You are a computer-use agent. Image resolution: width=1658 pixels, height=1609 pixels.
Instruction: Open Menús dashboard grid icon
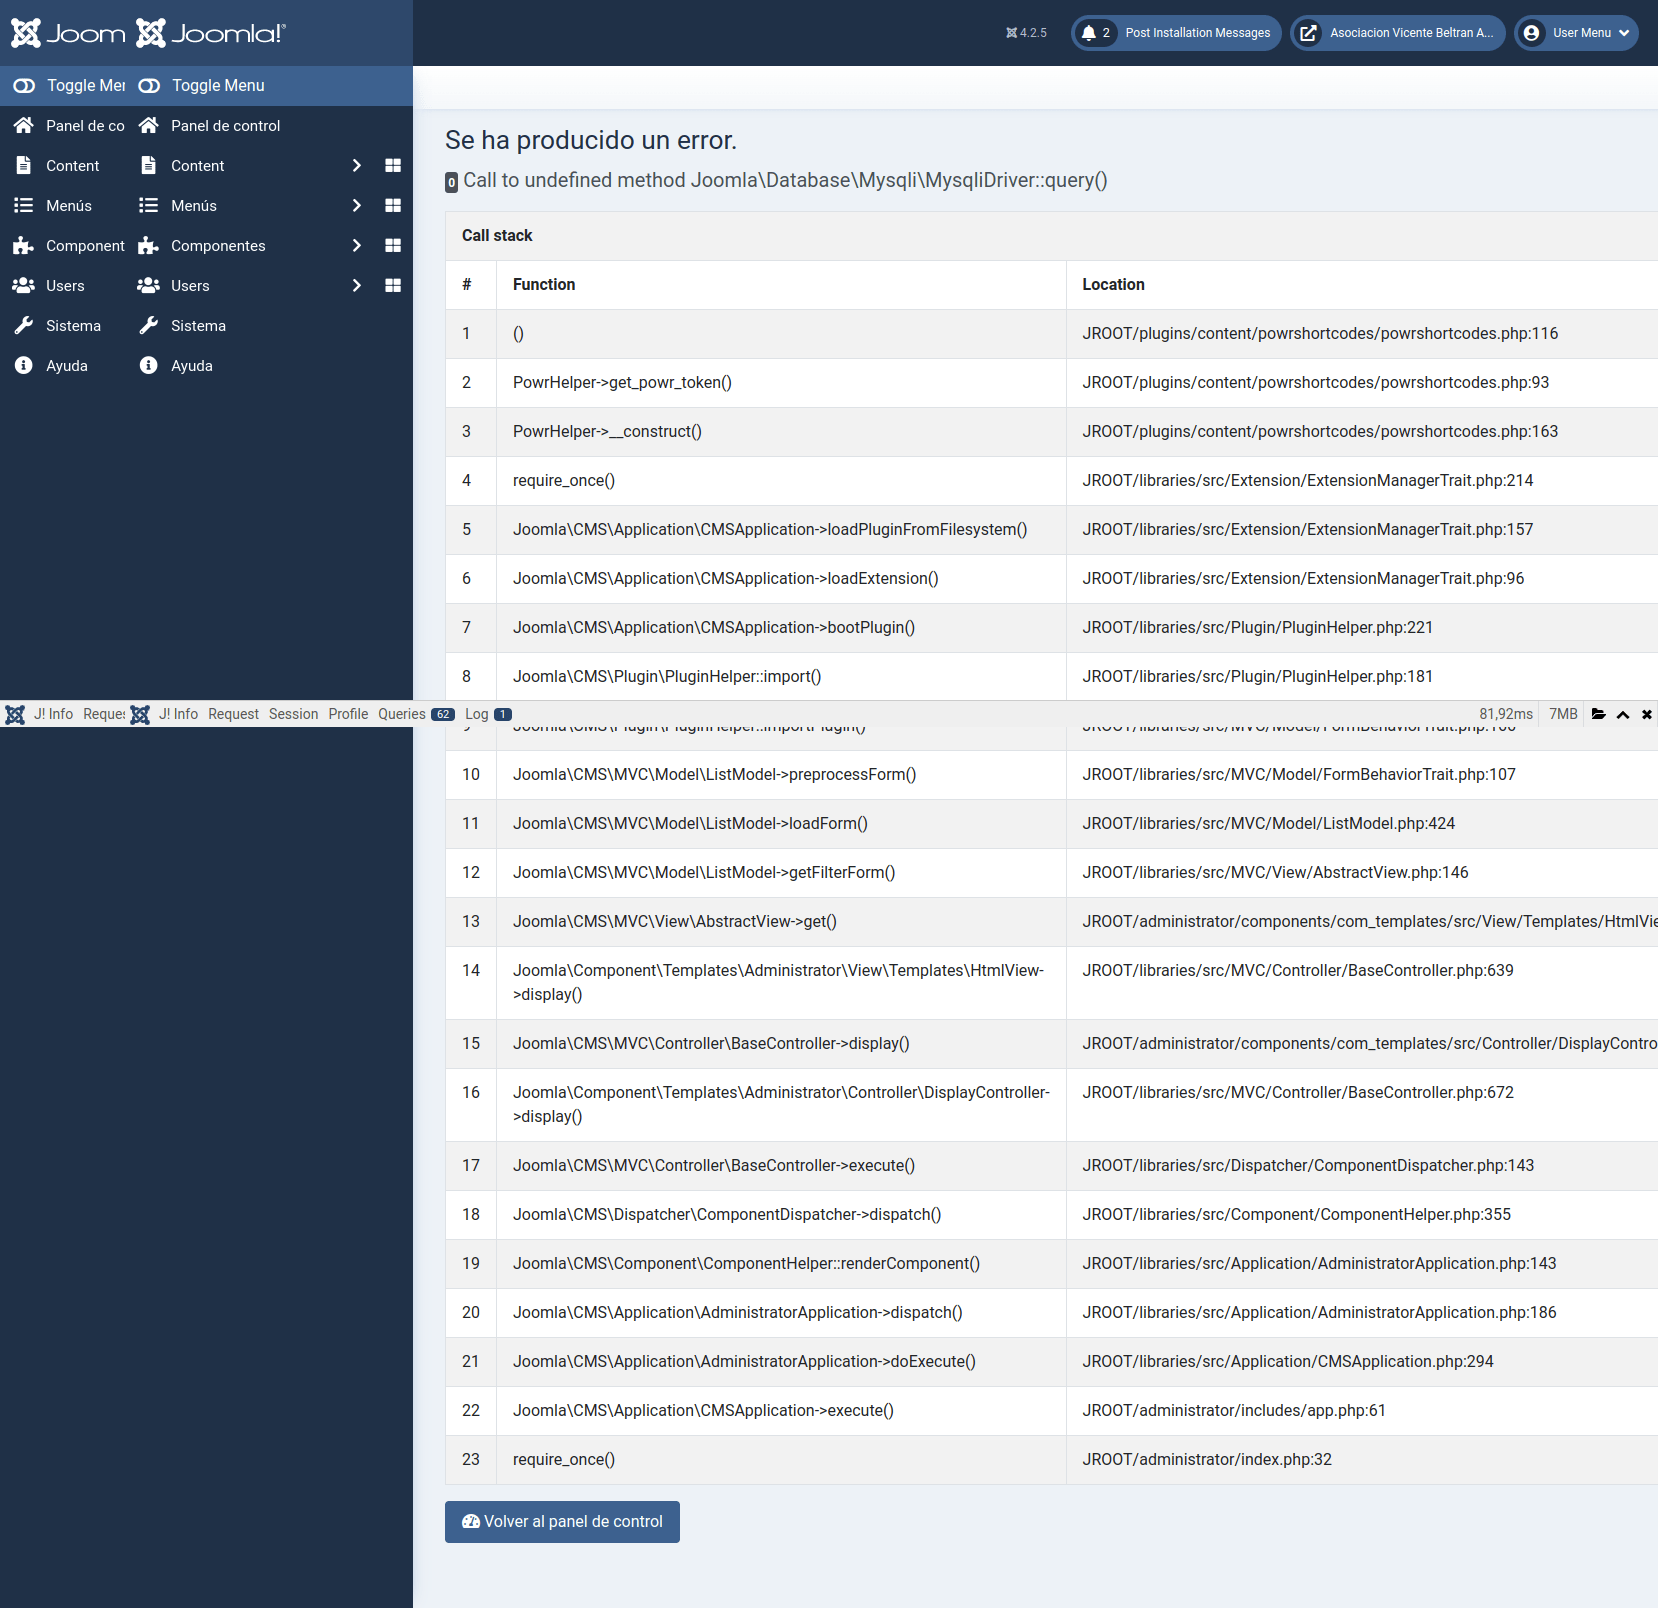393,206
